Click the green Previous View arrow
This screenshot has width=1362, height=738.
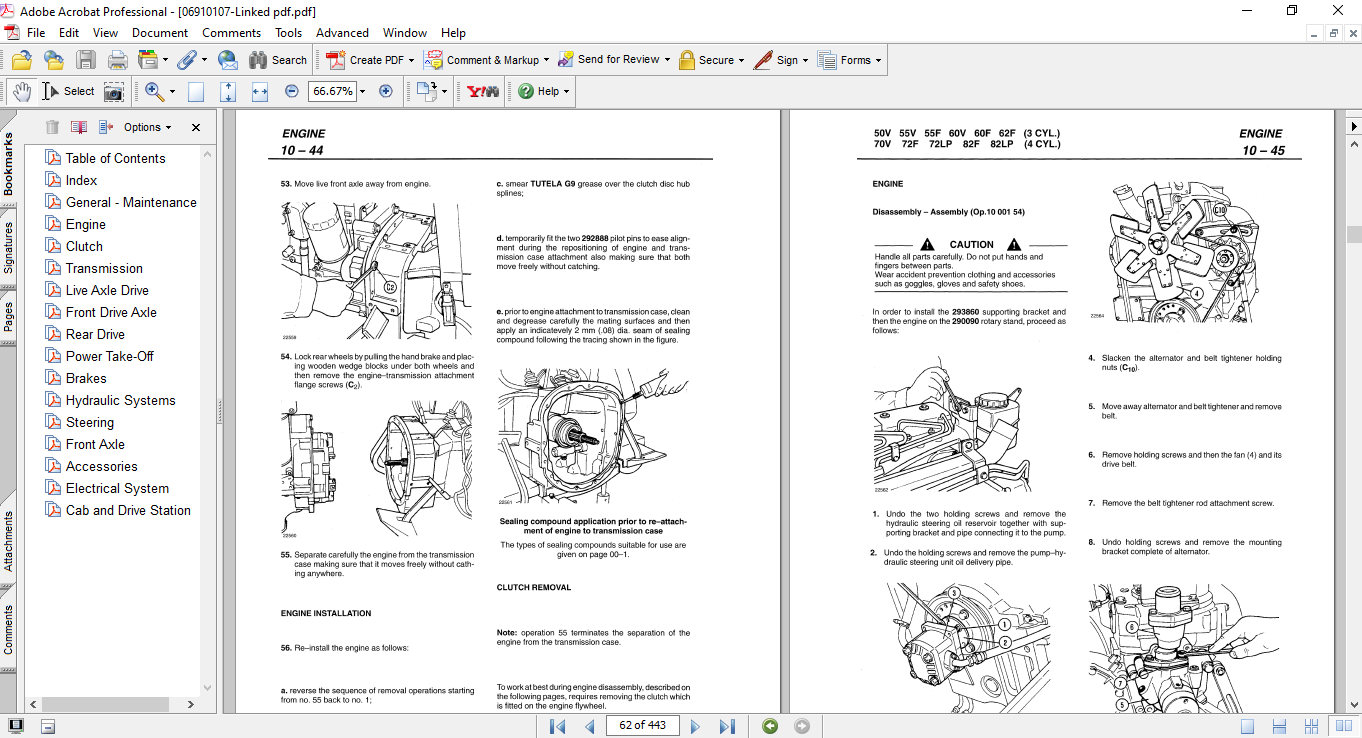point(769,726)
